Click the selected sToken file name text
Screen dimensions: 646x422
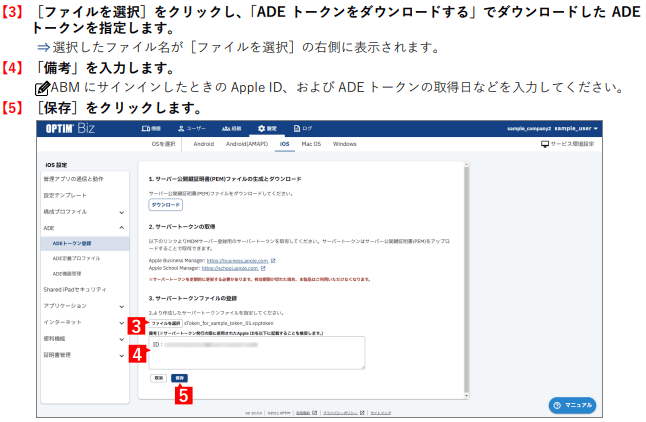click(229, 324)
